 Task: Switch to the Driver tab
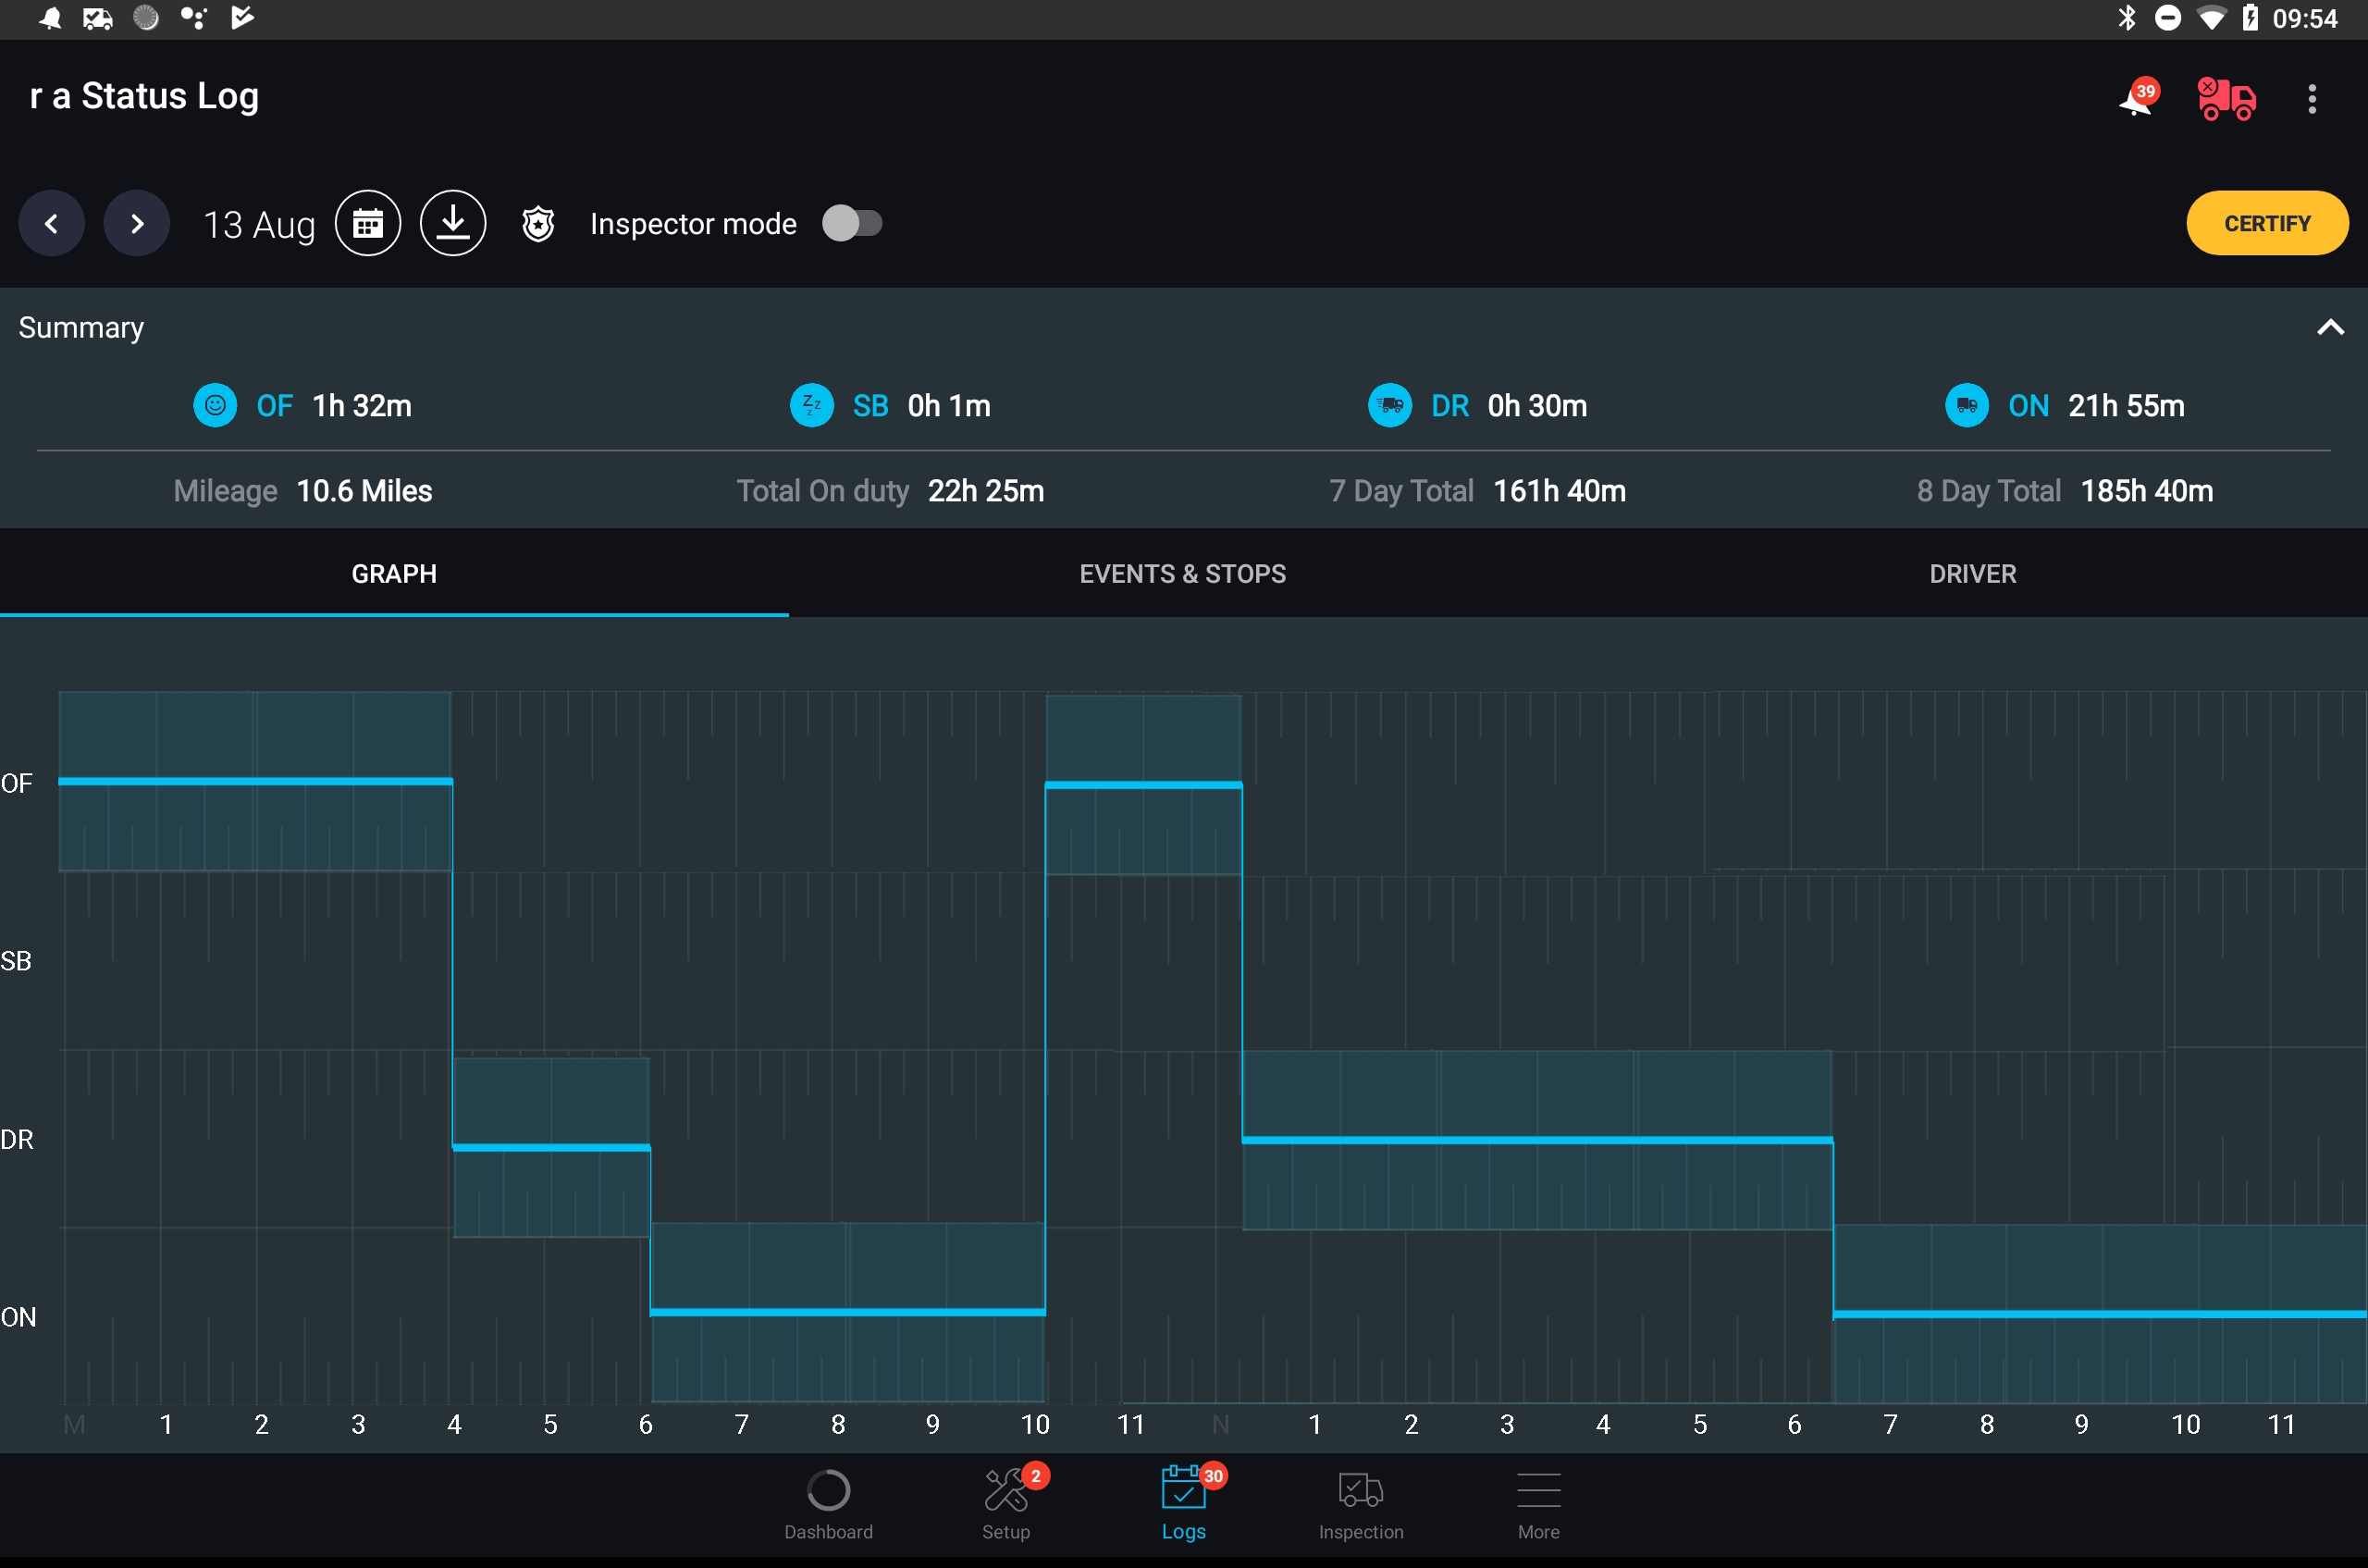click(x=1973, y=574)
